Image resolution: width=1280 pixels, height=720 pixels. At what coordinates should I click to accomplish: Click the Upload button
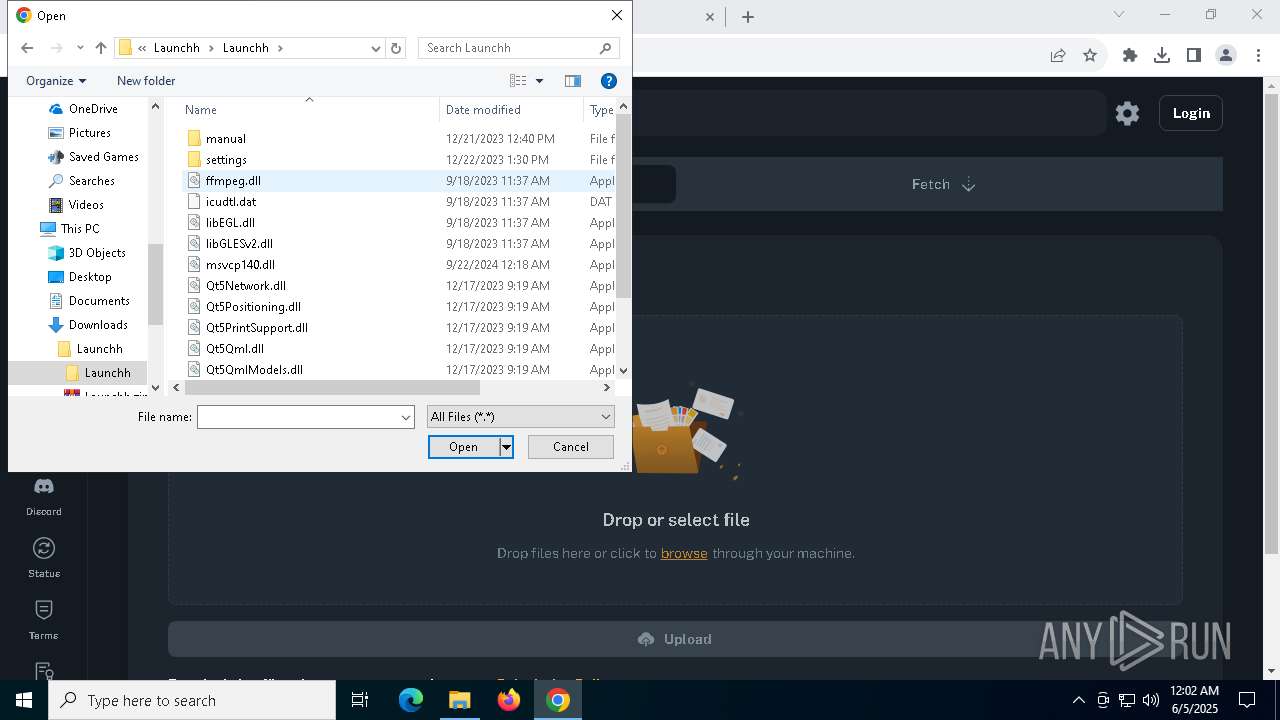(675, 639)
